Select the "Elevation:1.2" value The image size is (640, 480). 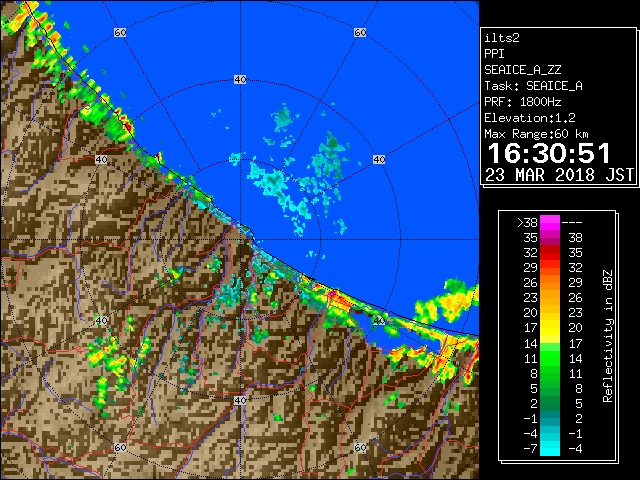(x=530, y=118)
